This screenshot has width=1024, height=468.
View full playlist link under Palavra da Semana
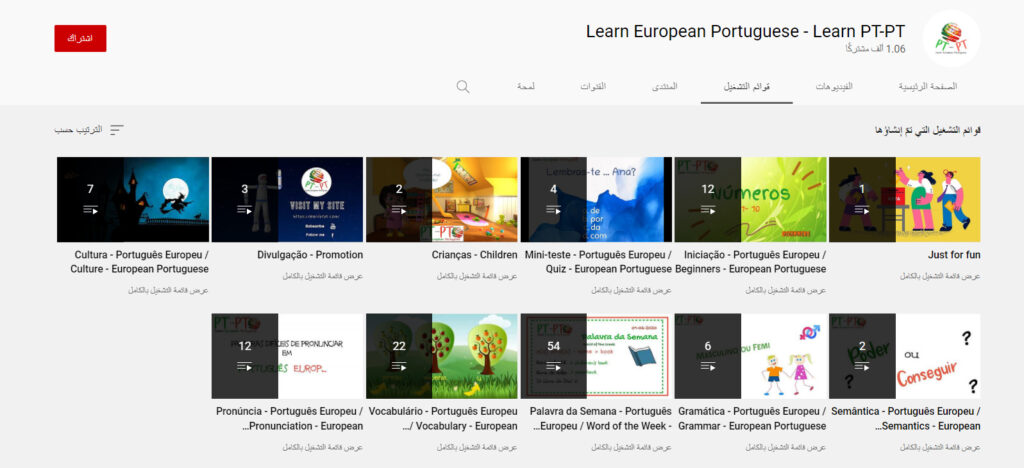point(632,448)
